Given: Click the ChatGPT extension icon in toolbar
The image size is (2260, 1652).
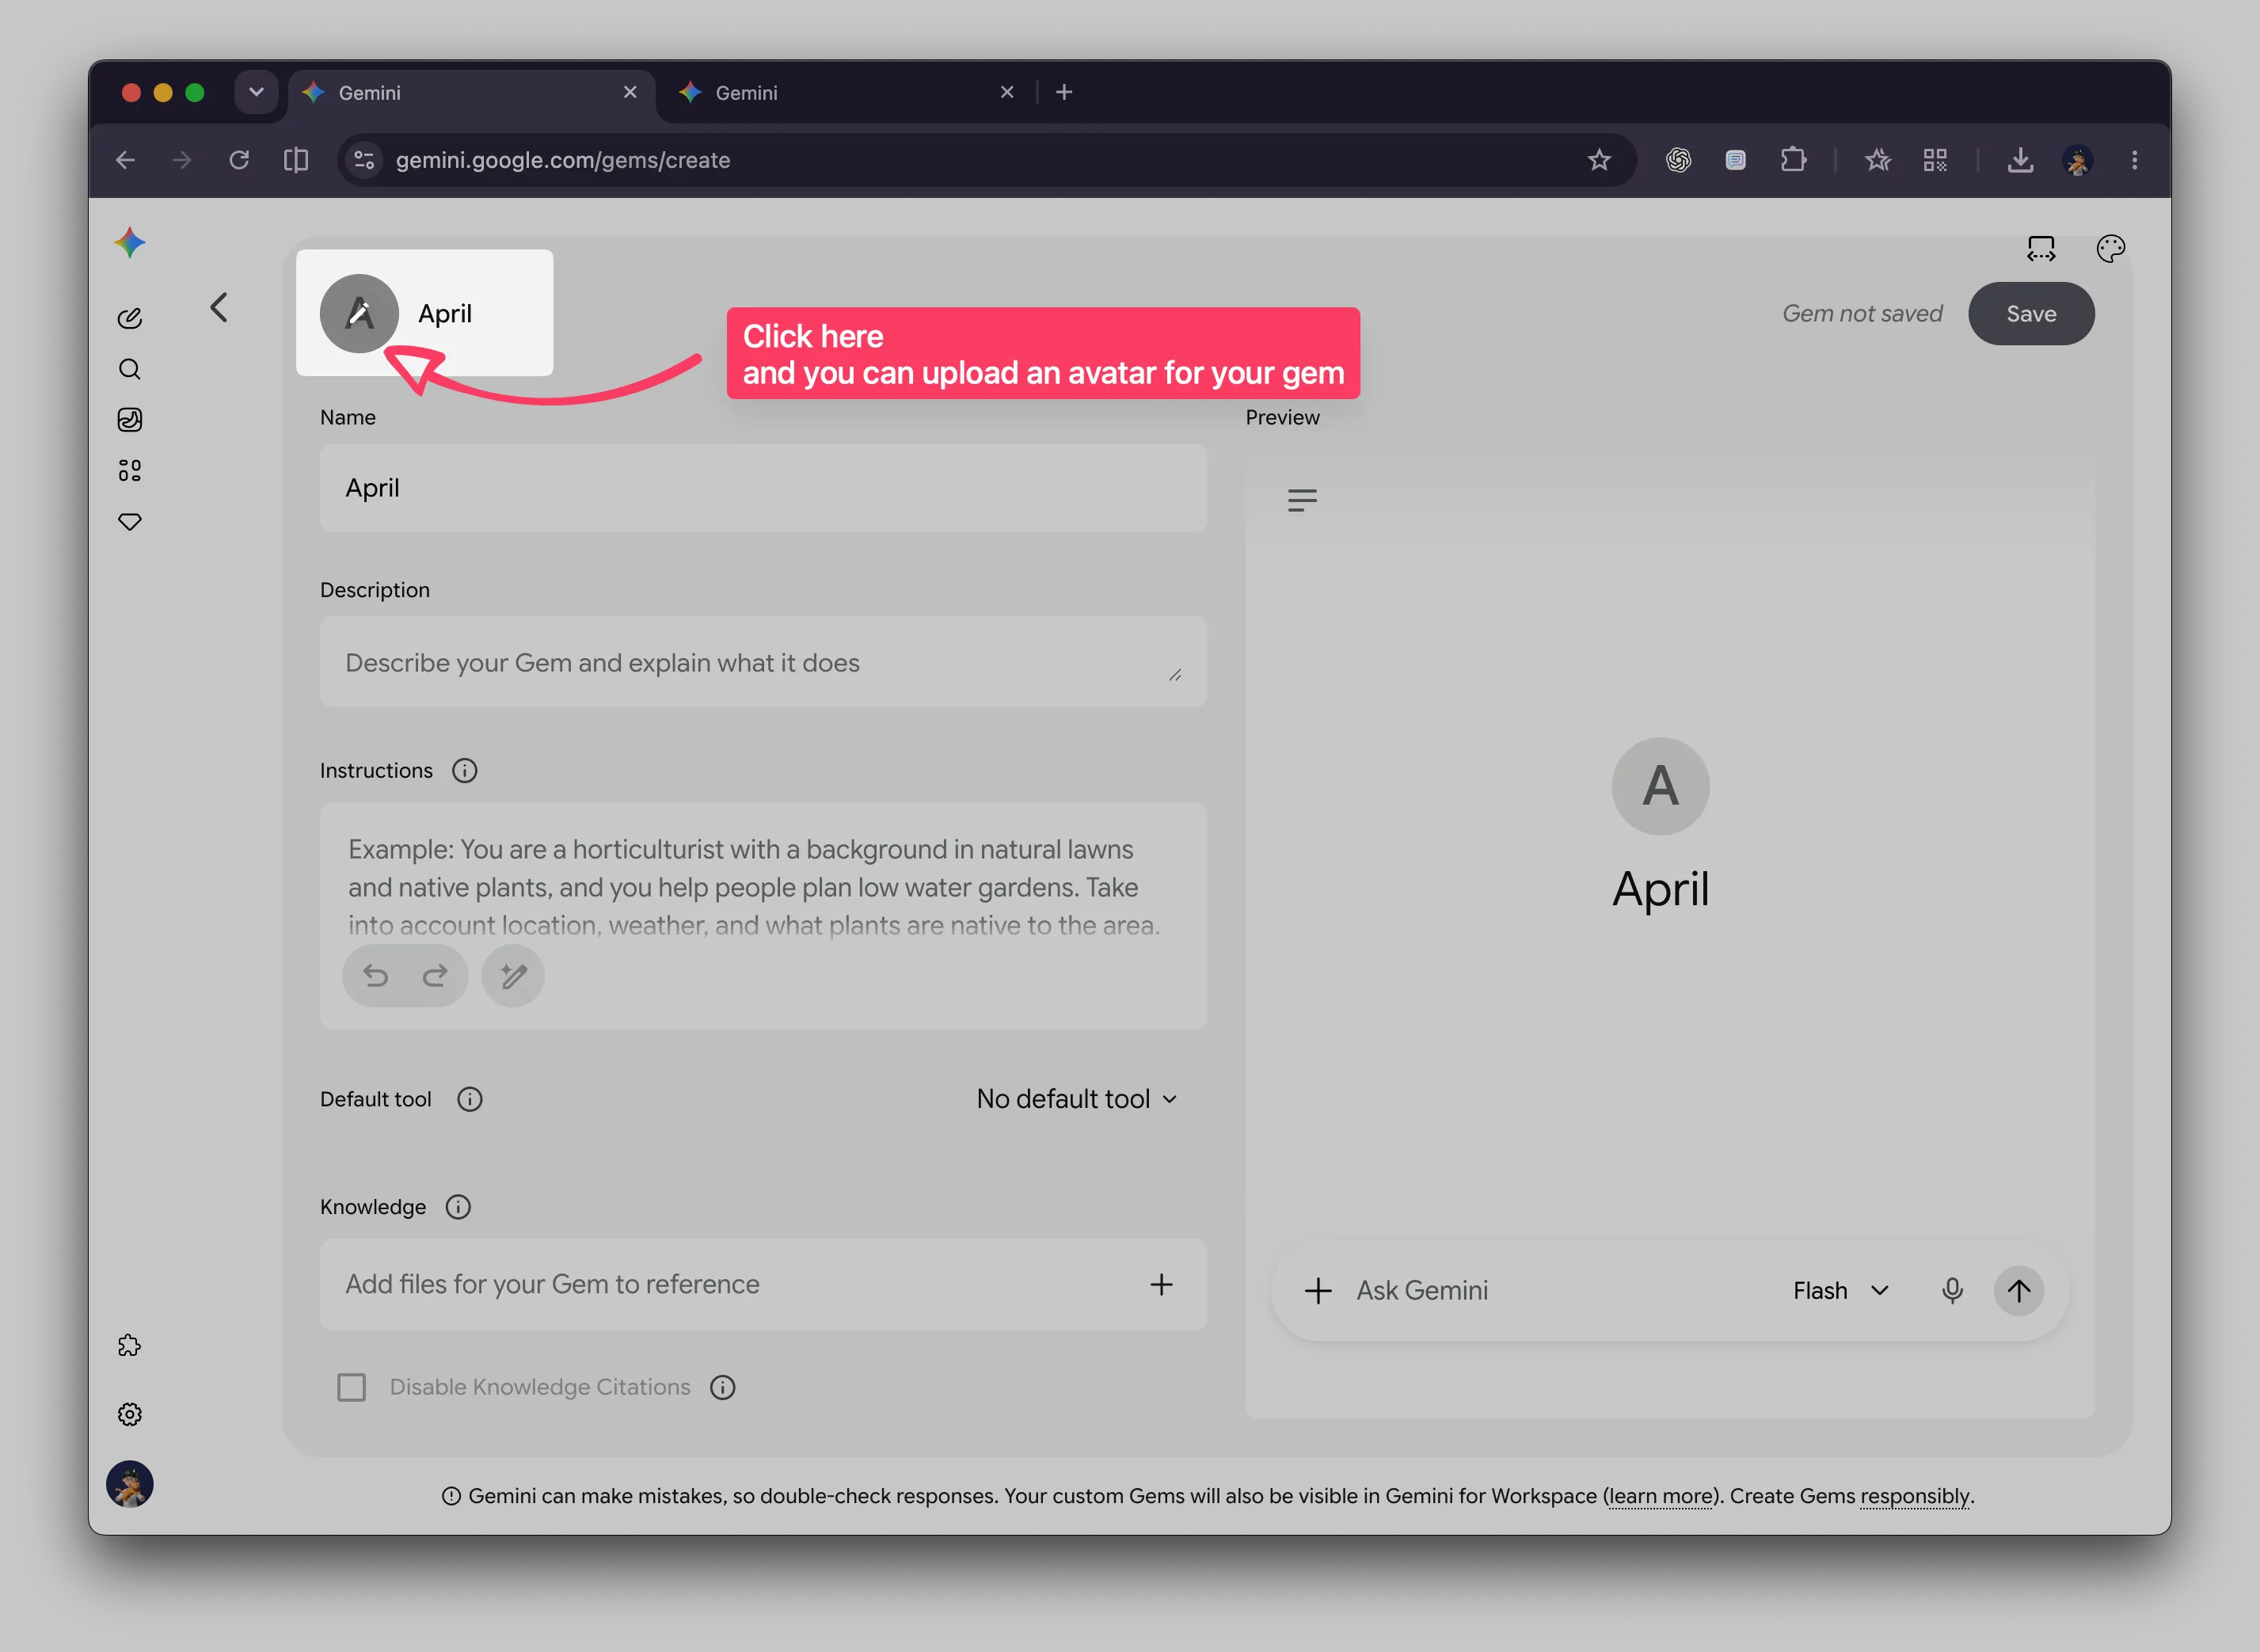Looking at the screenshot, I should coord(1678,160).
